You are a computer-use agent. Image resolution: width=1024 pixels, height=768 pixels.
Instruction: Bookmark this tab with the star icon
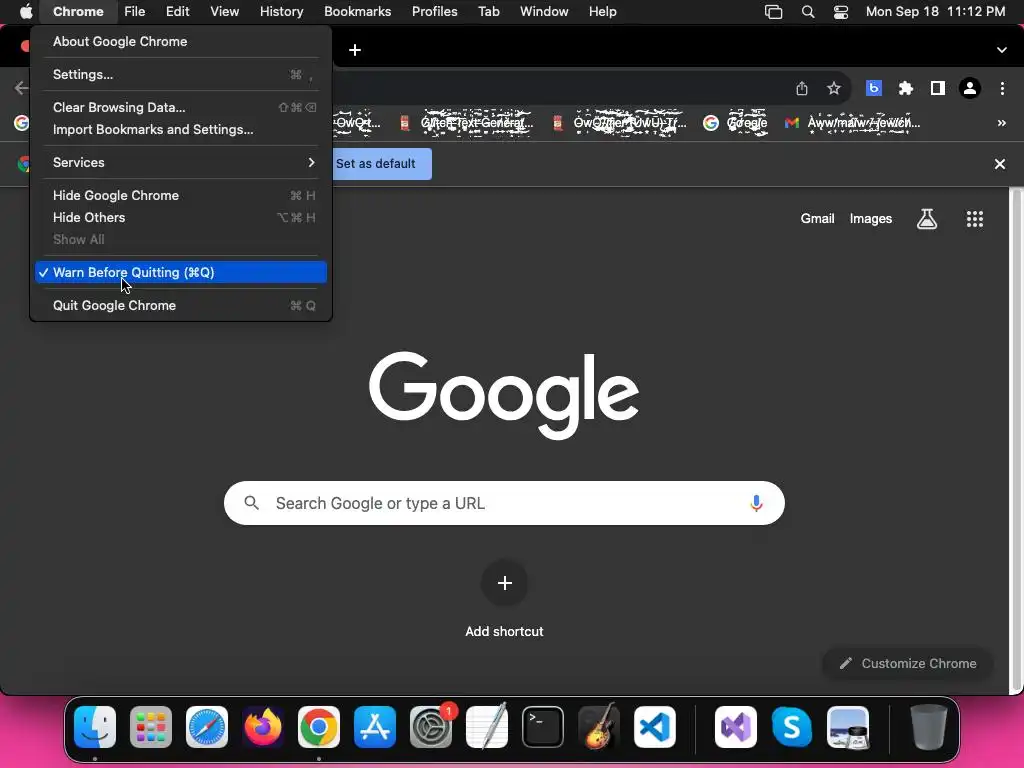pos(834,88)
